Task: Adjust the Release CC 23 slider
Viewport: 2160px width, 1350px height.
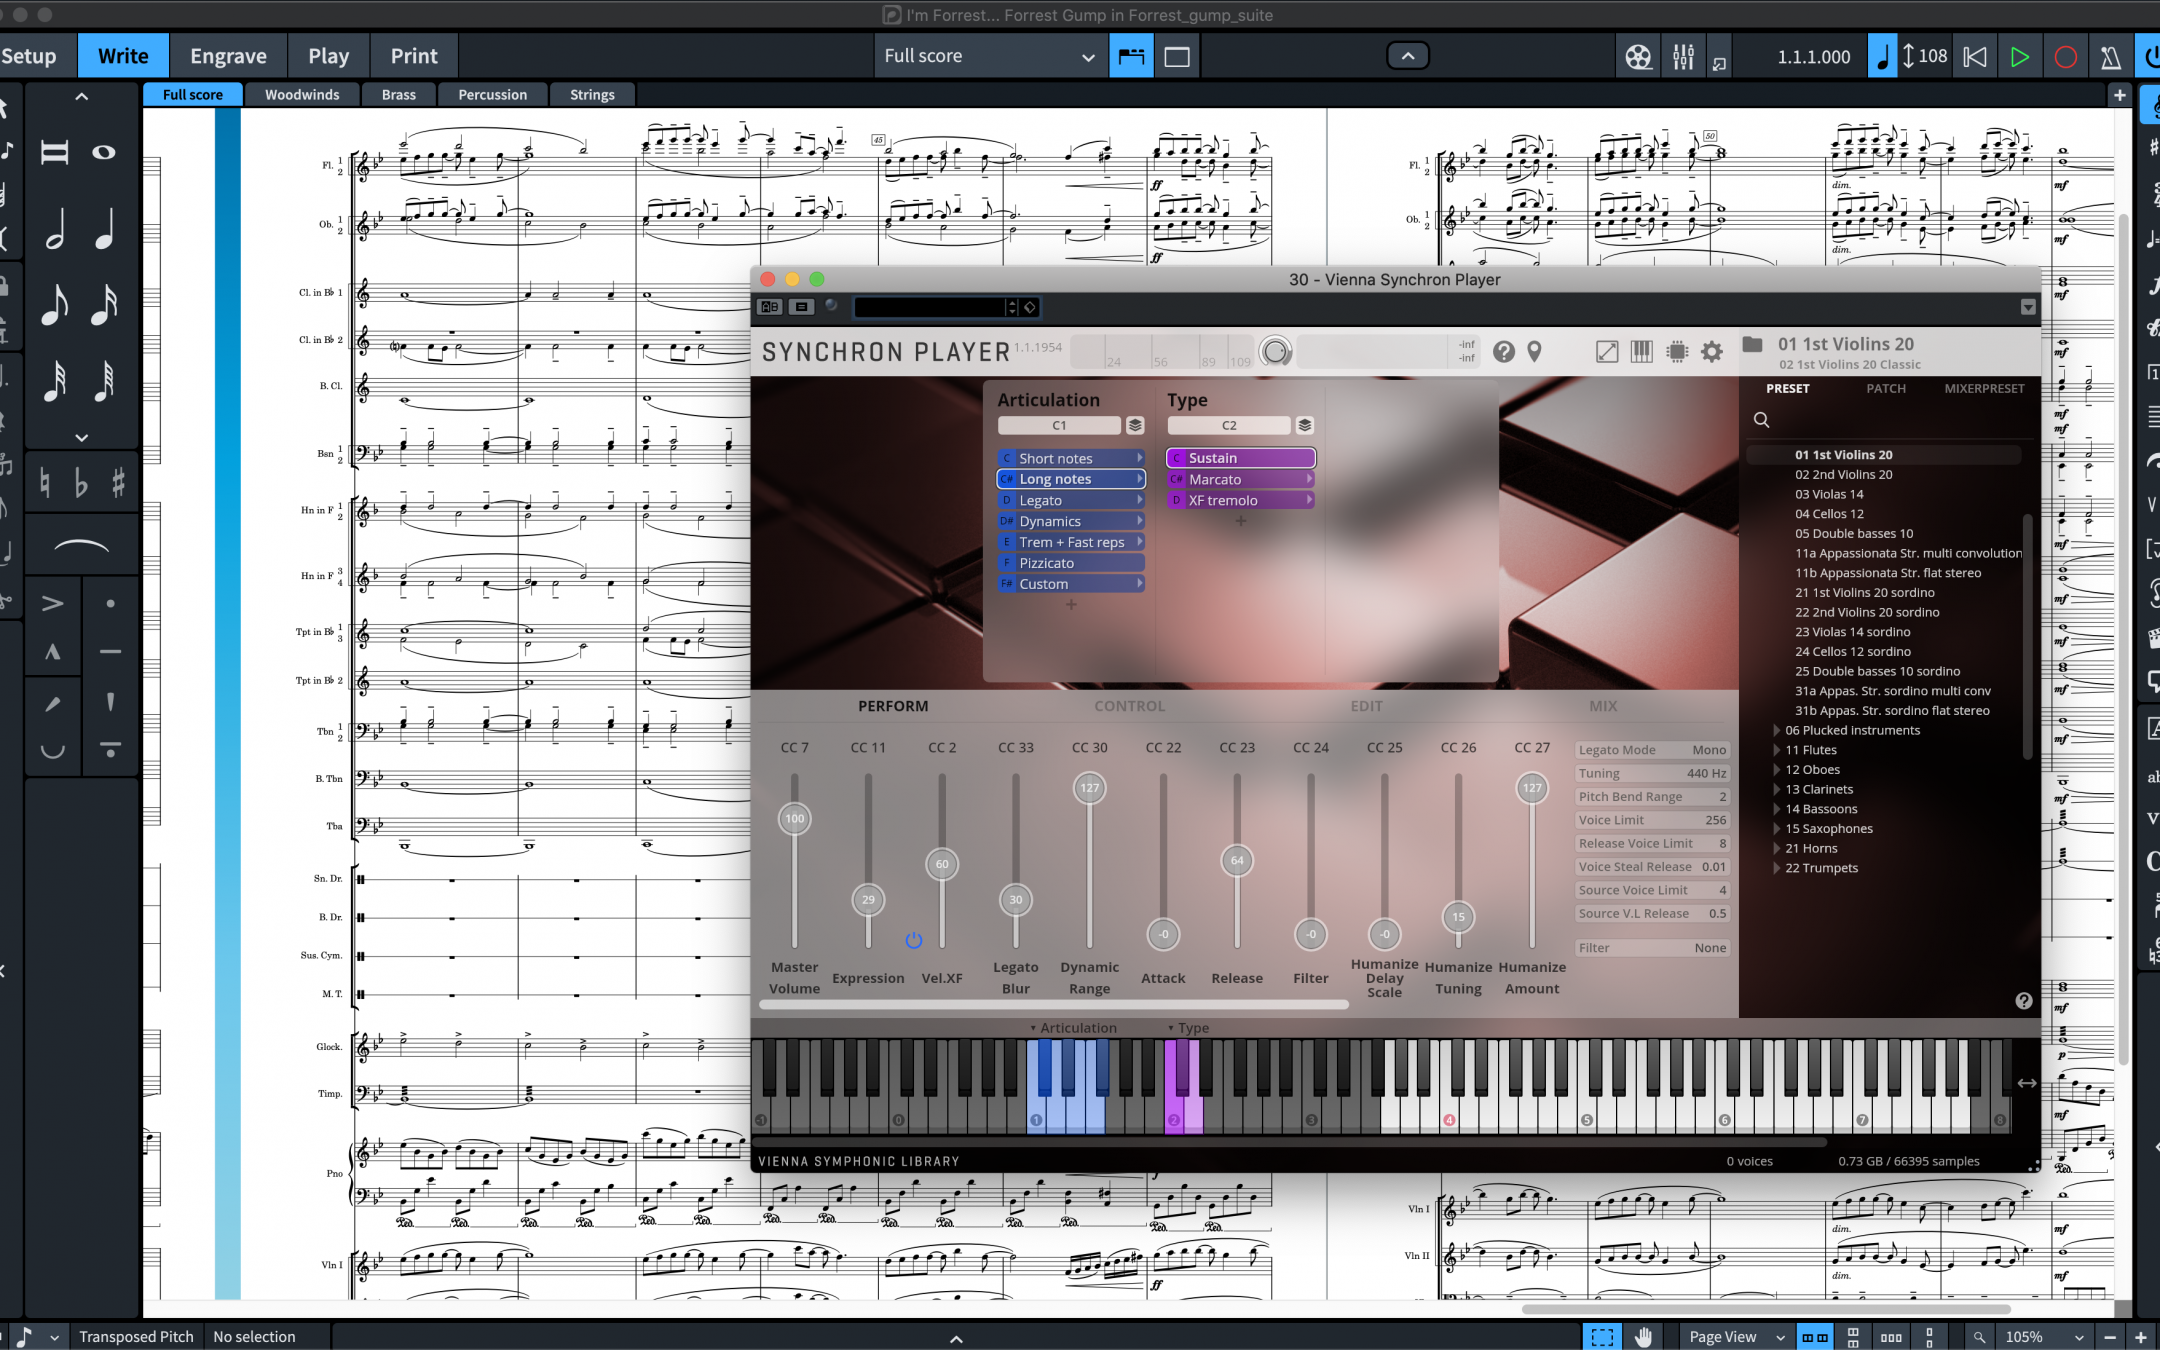Action: pyautogui.click(x=1237, y=860)
